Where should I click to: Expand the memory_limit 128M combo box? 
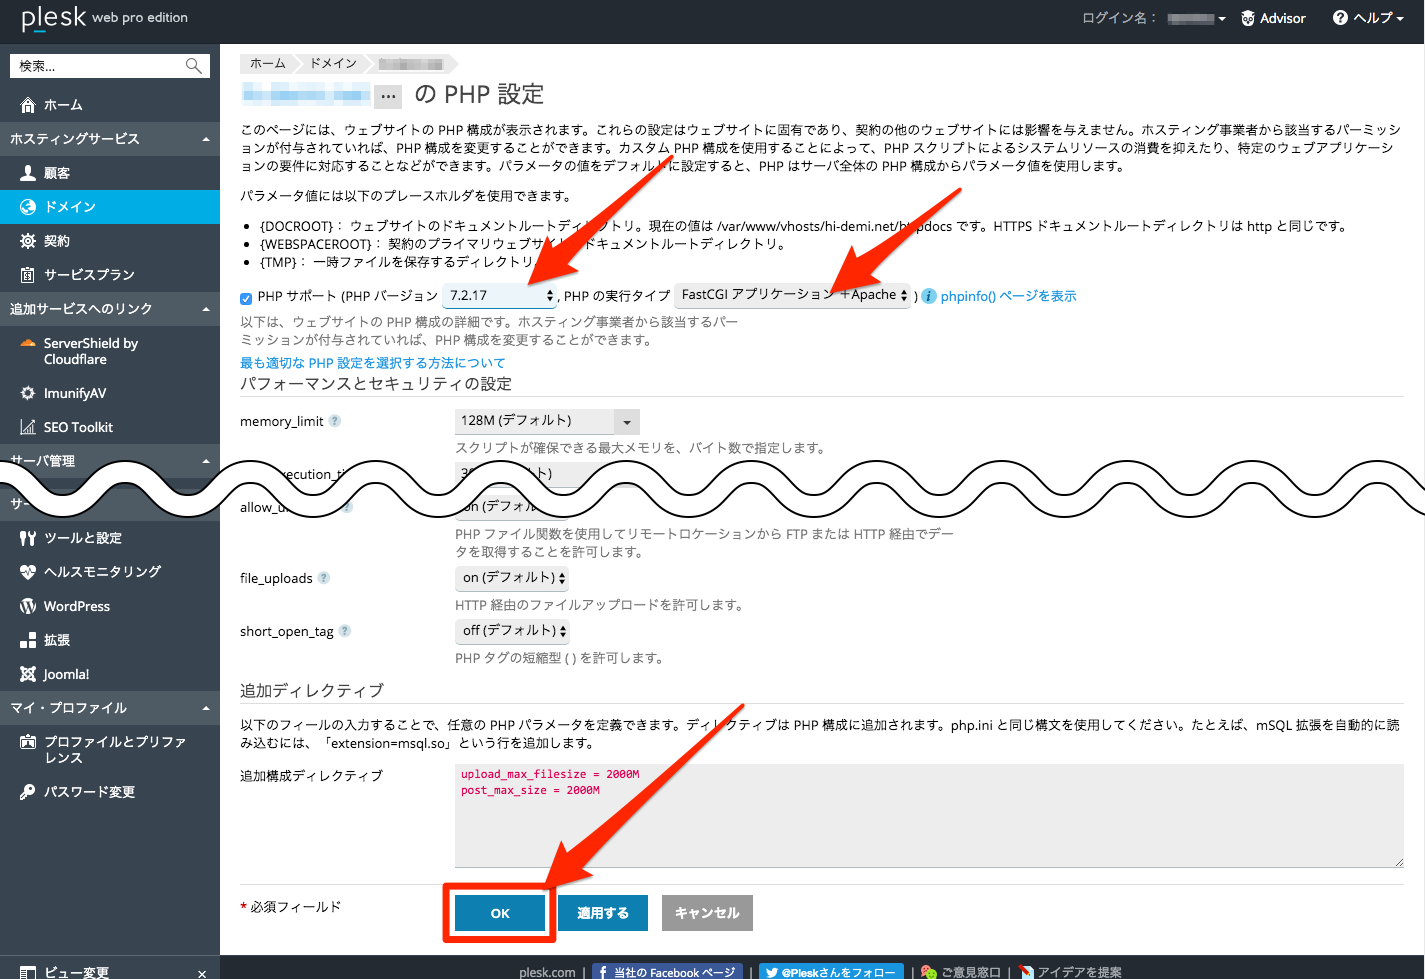click(627, 422)
